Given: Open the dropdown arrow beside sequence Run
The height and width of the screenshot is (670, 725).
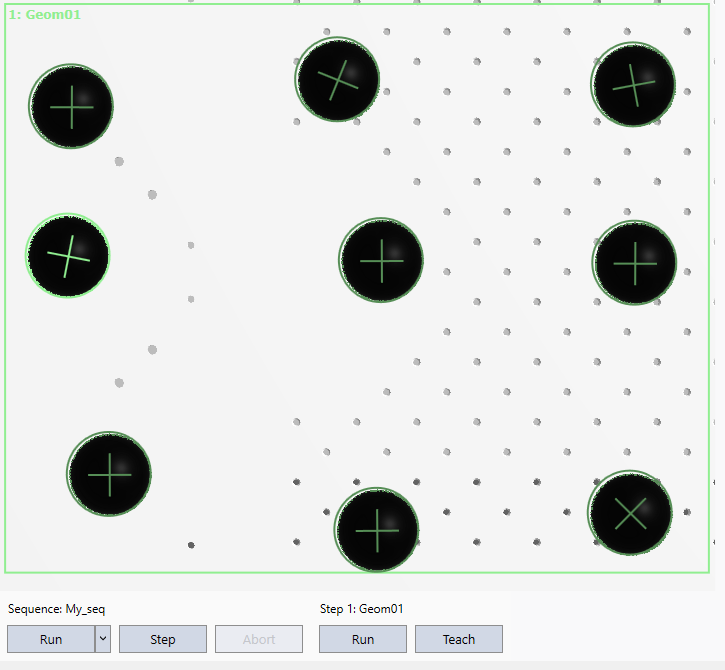Looking at the screenshot, I should pos(103,639).
